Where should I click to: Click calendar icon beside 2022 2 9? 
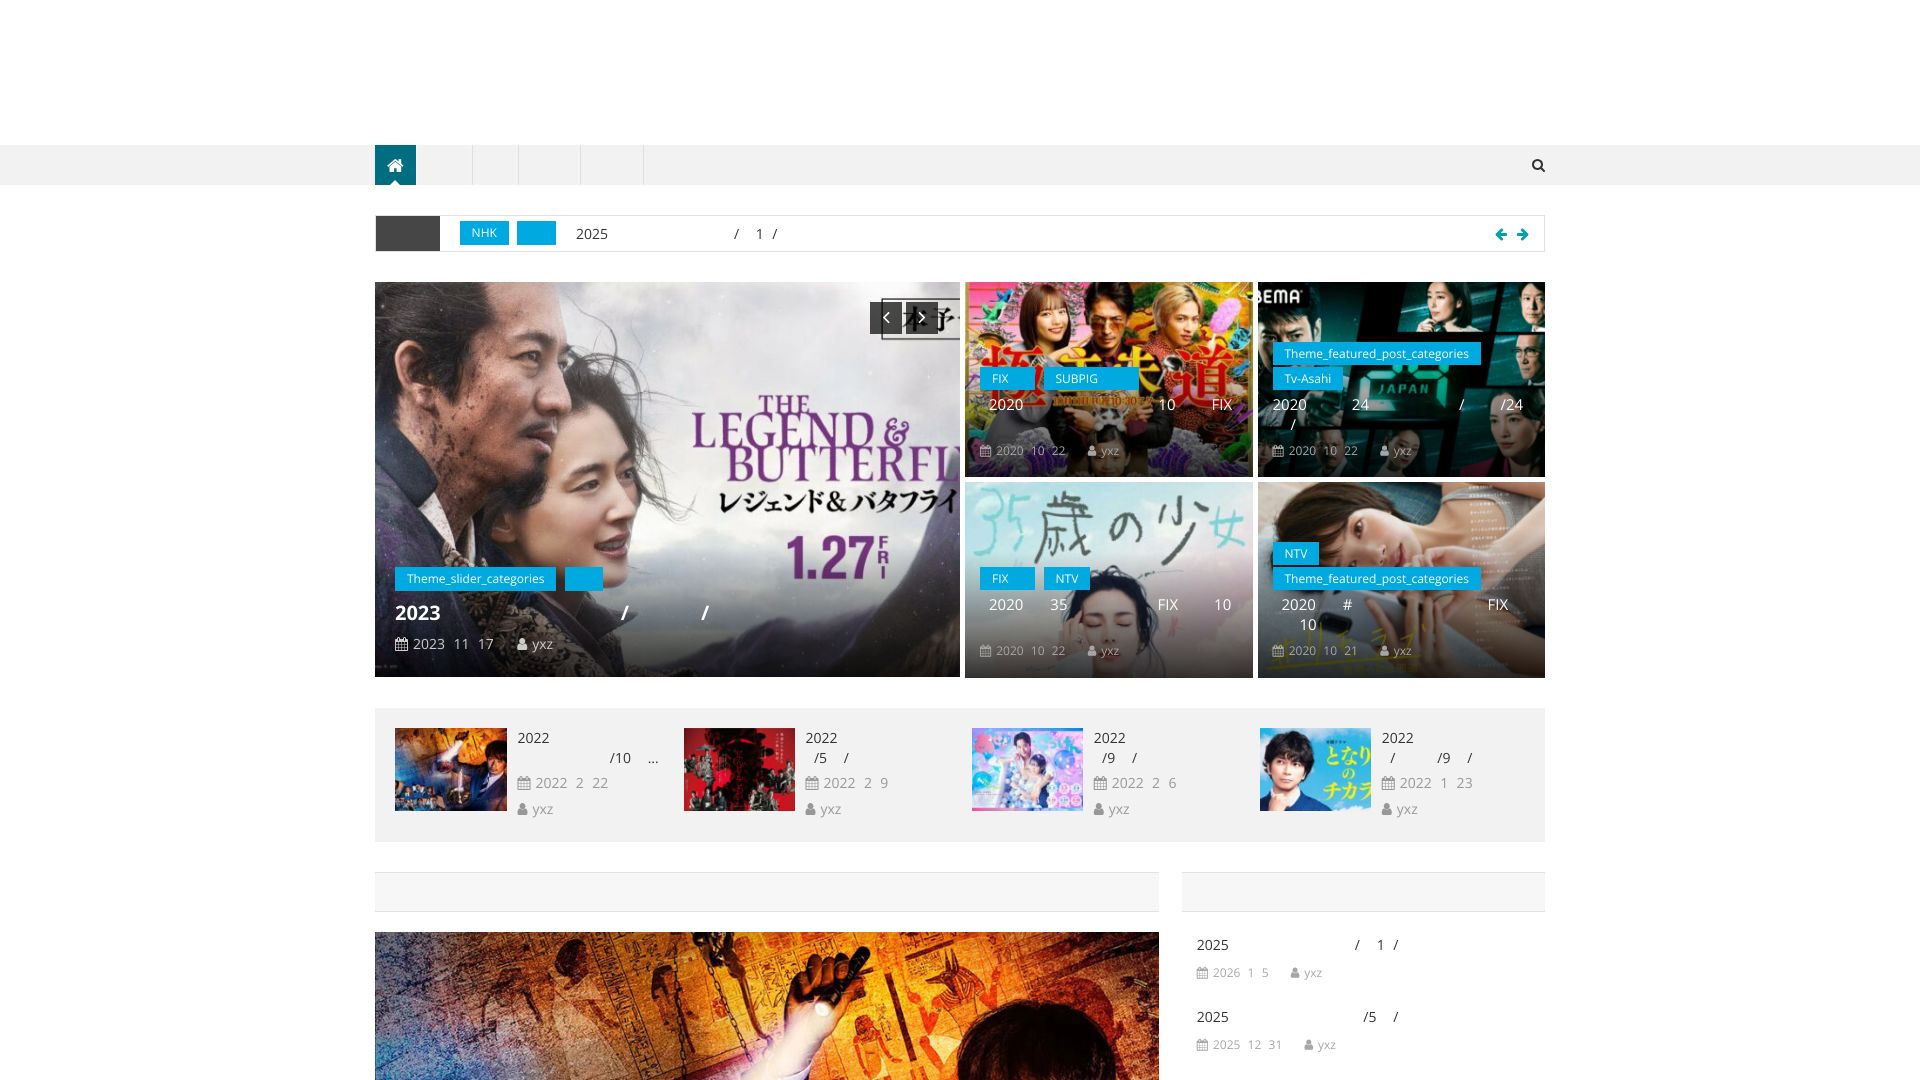pyautogui.click(x=812, y=783)
